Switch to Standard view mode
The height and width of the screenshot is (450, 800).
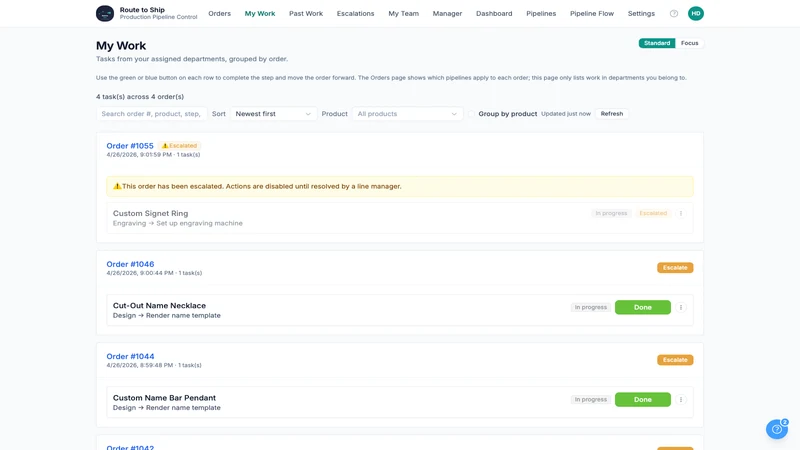(657, 43)
